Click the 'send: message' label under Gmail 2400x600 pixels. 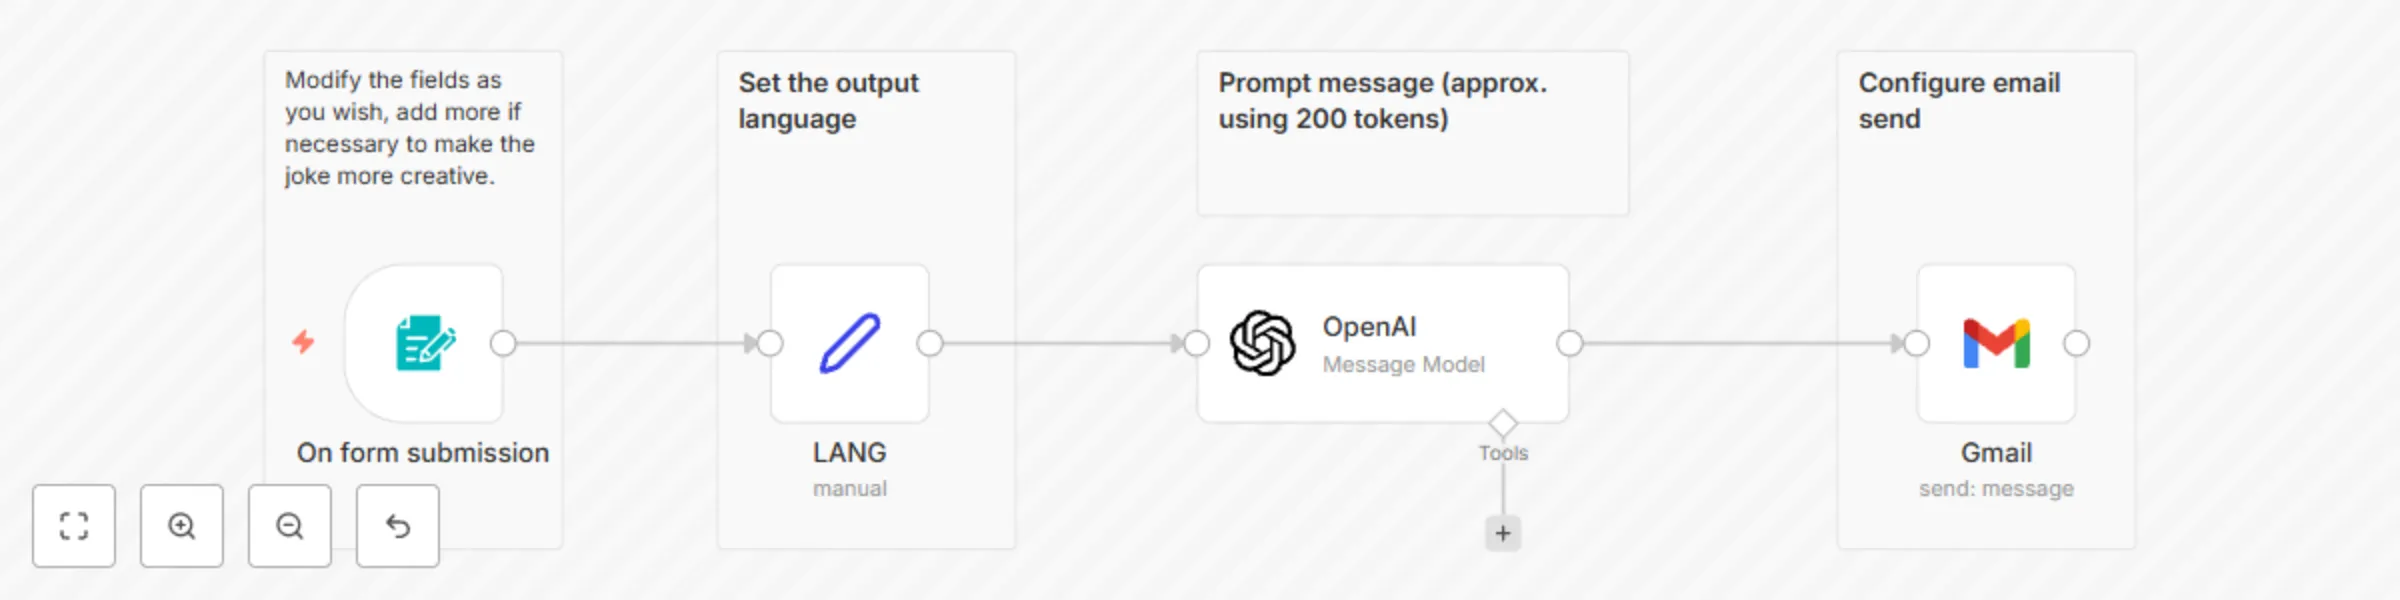click(1995, 488)
